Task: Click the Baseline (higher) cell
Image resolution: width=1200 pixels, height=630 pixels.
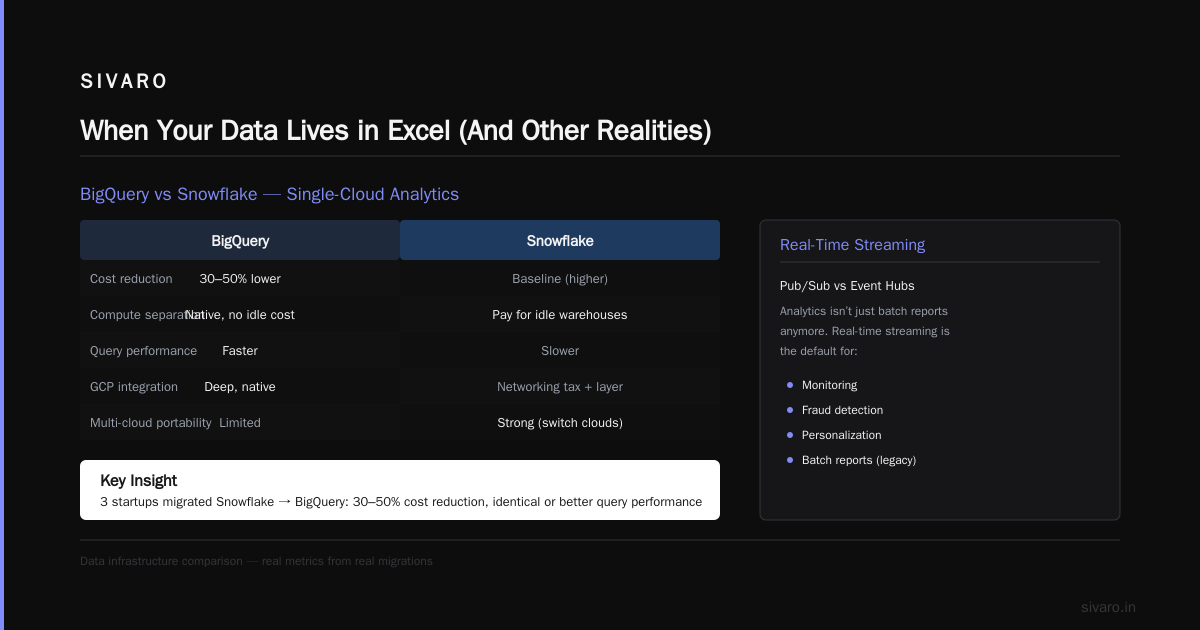Action: pos(560,279)
